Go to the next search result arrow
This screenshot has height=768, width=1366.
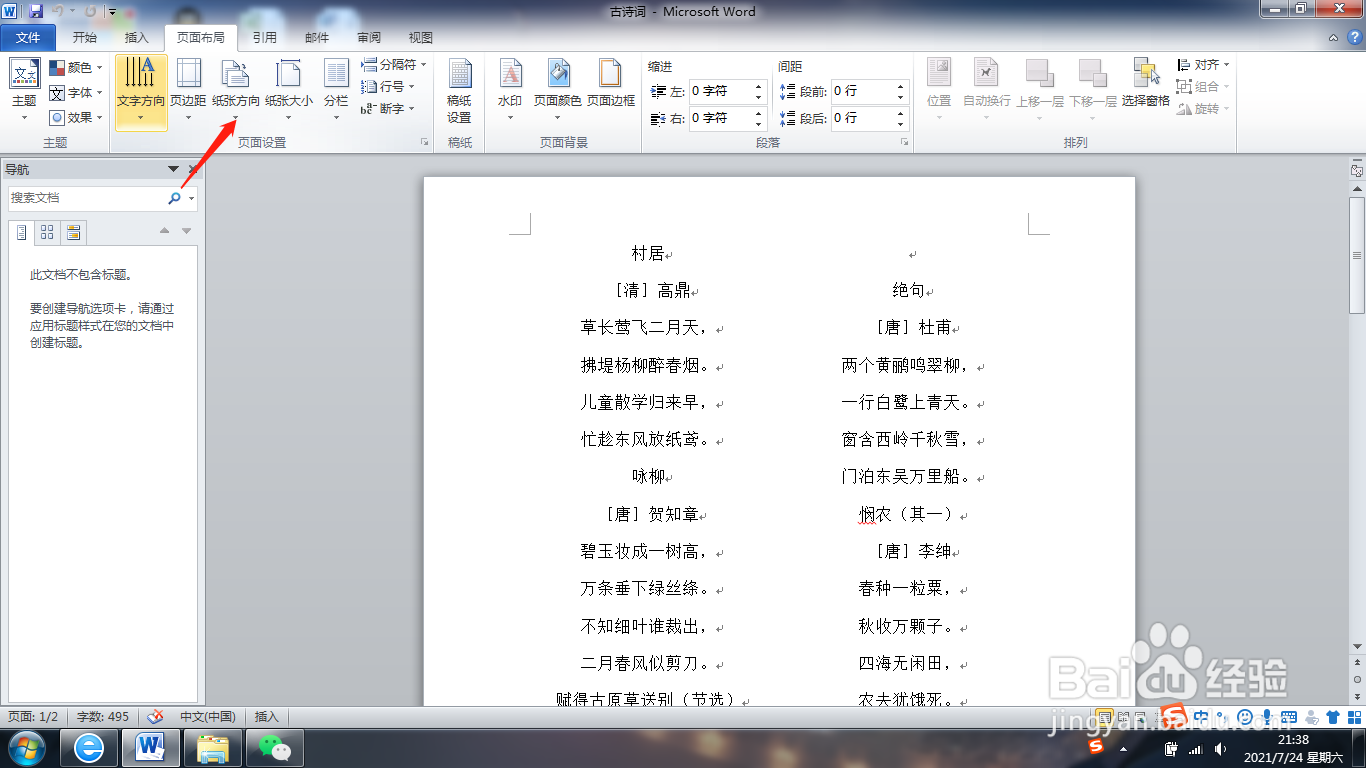pyautogui.click(x=186, y=232)
